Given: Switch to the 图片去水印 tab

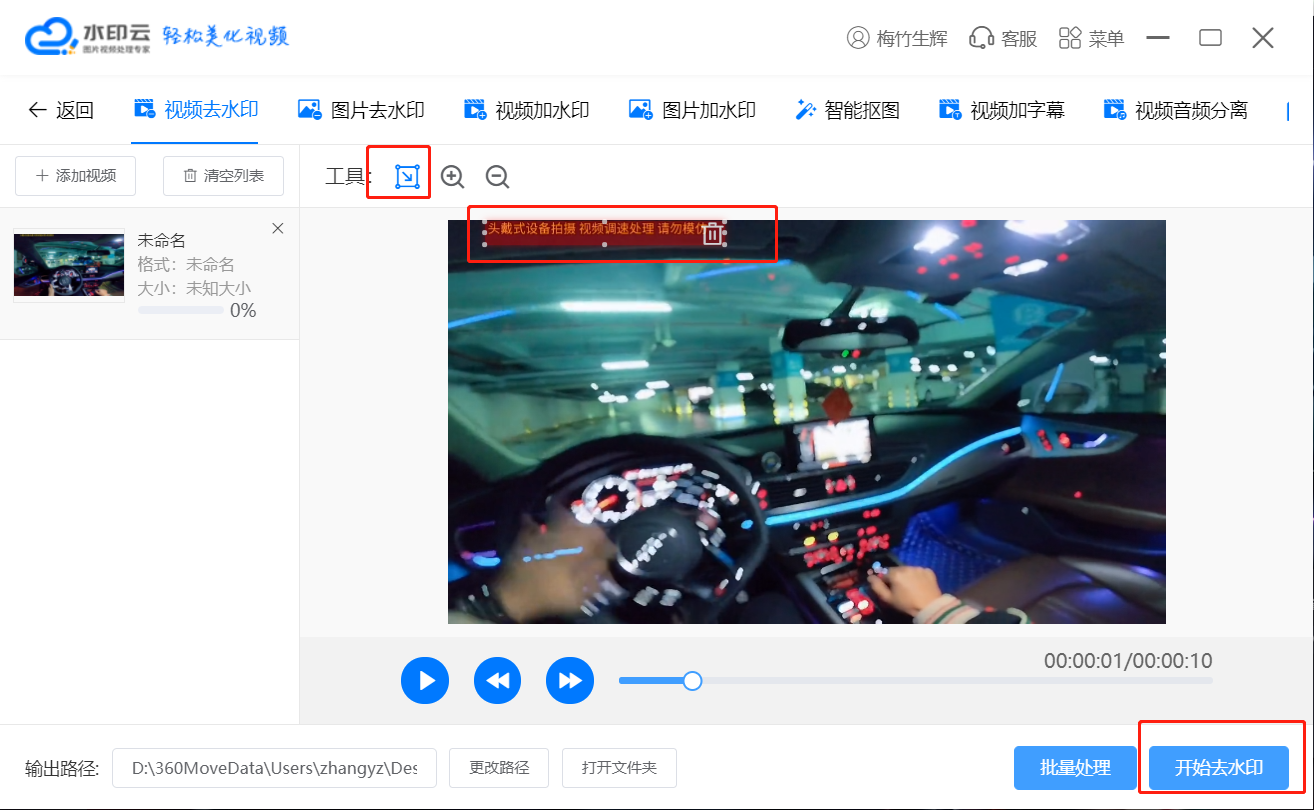Looking at the screenshot, I should (361, 110).
